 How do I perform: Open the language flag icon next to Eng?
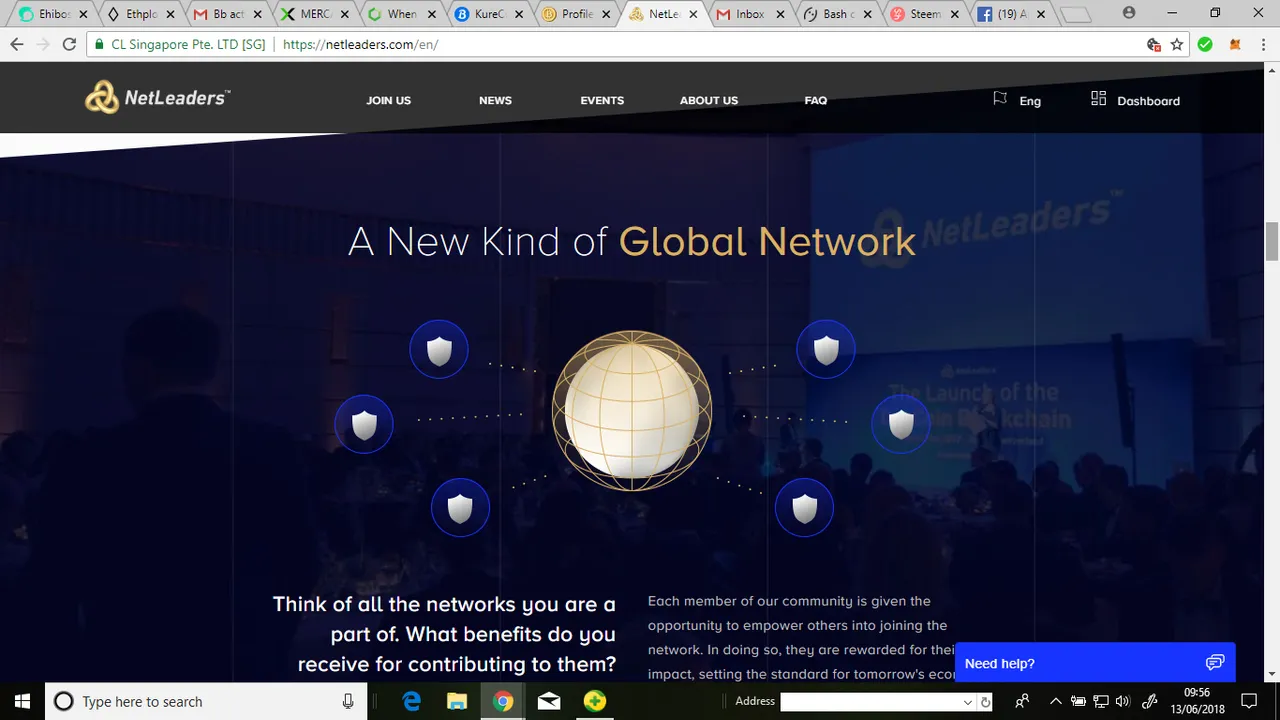click(1000, 98)
